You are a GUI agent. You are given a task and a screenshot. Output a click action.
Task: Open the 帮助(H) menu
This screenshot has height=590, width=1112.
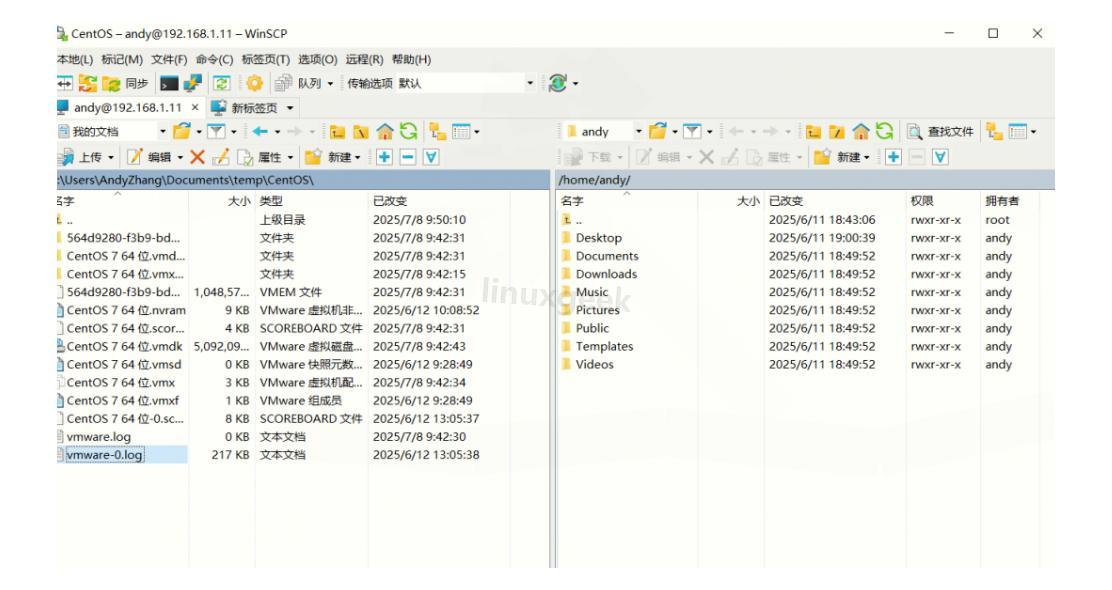[x=411, y=60]
